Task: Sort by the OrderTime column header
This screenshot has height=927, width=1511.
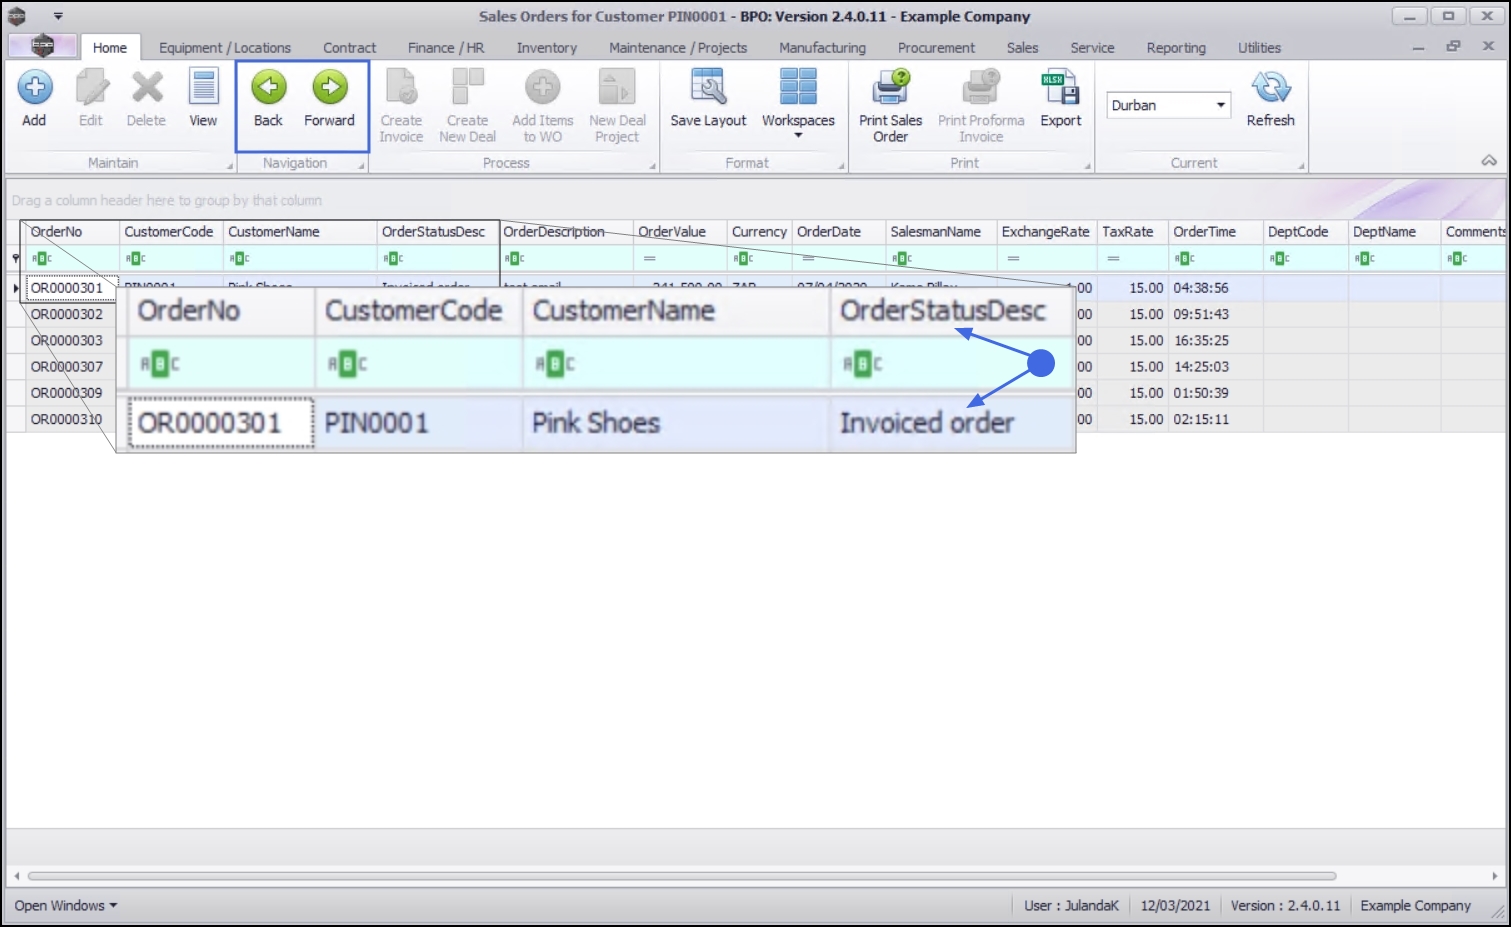Action: (x=1216, y=232)
